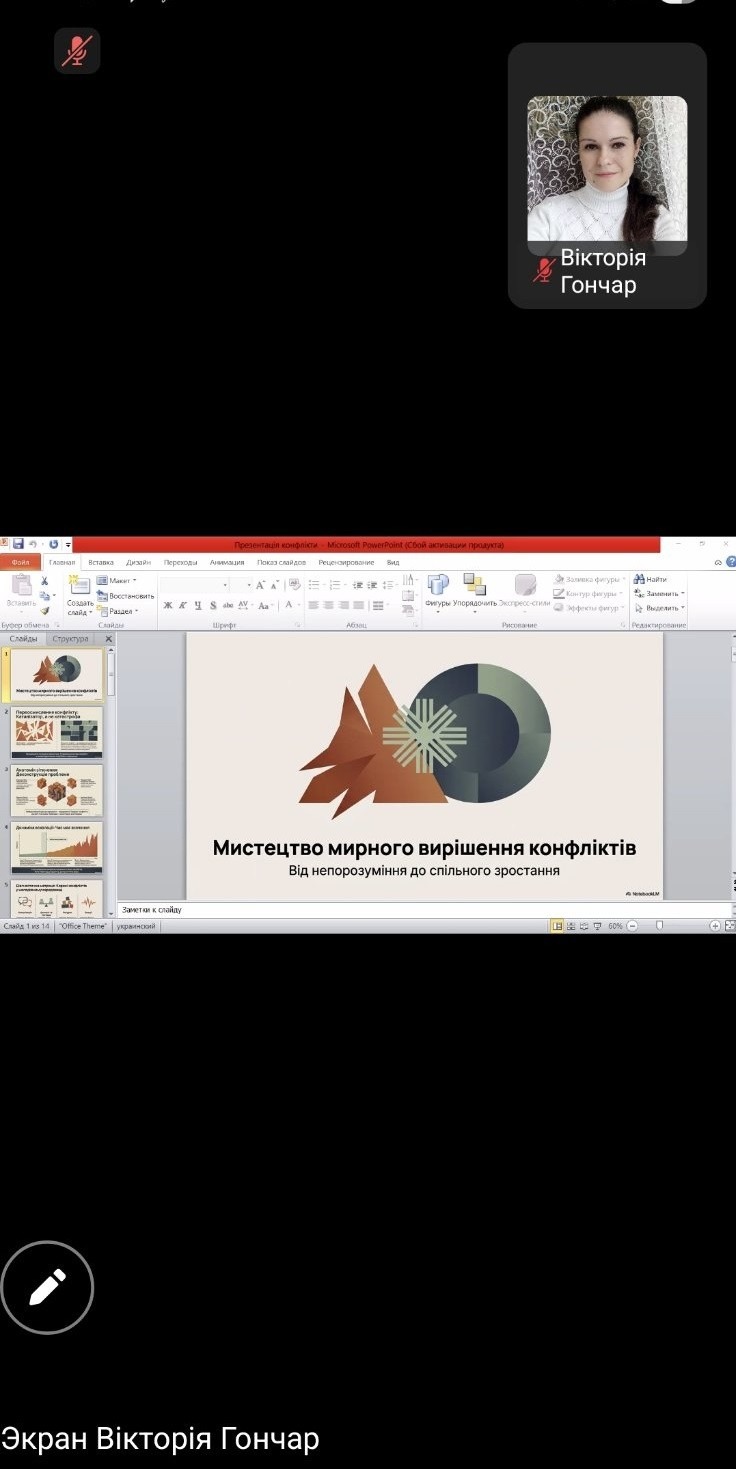Screen dimensions: 736x1469
Task: Click the Найти find button
Action: tap(651, 579)
